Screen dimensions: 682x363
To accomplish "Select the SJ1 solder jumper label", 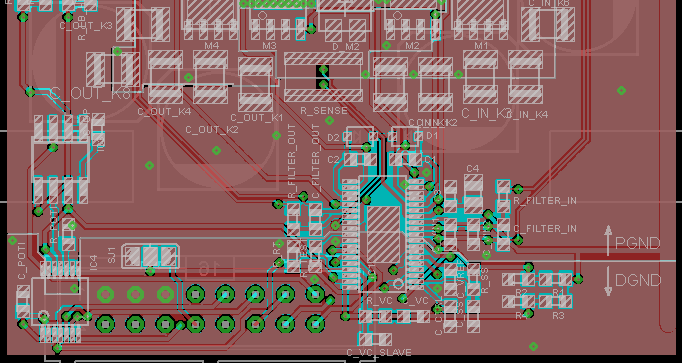I will click(x=112, y=254).
